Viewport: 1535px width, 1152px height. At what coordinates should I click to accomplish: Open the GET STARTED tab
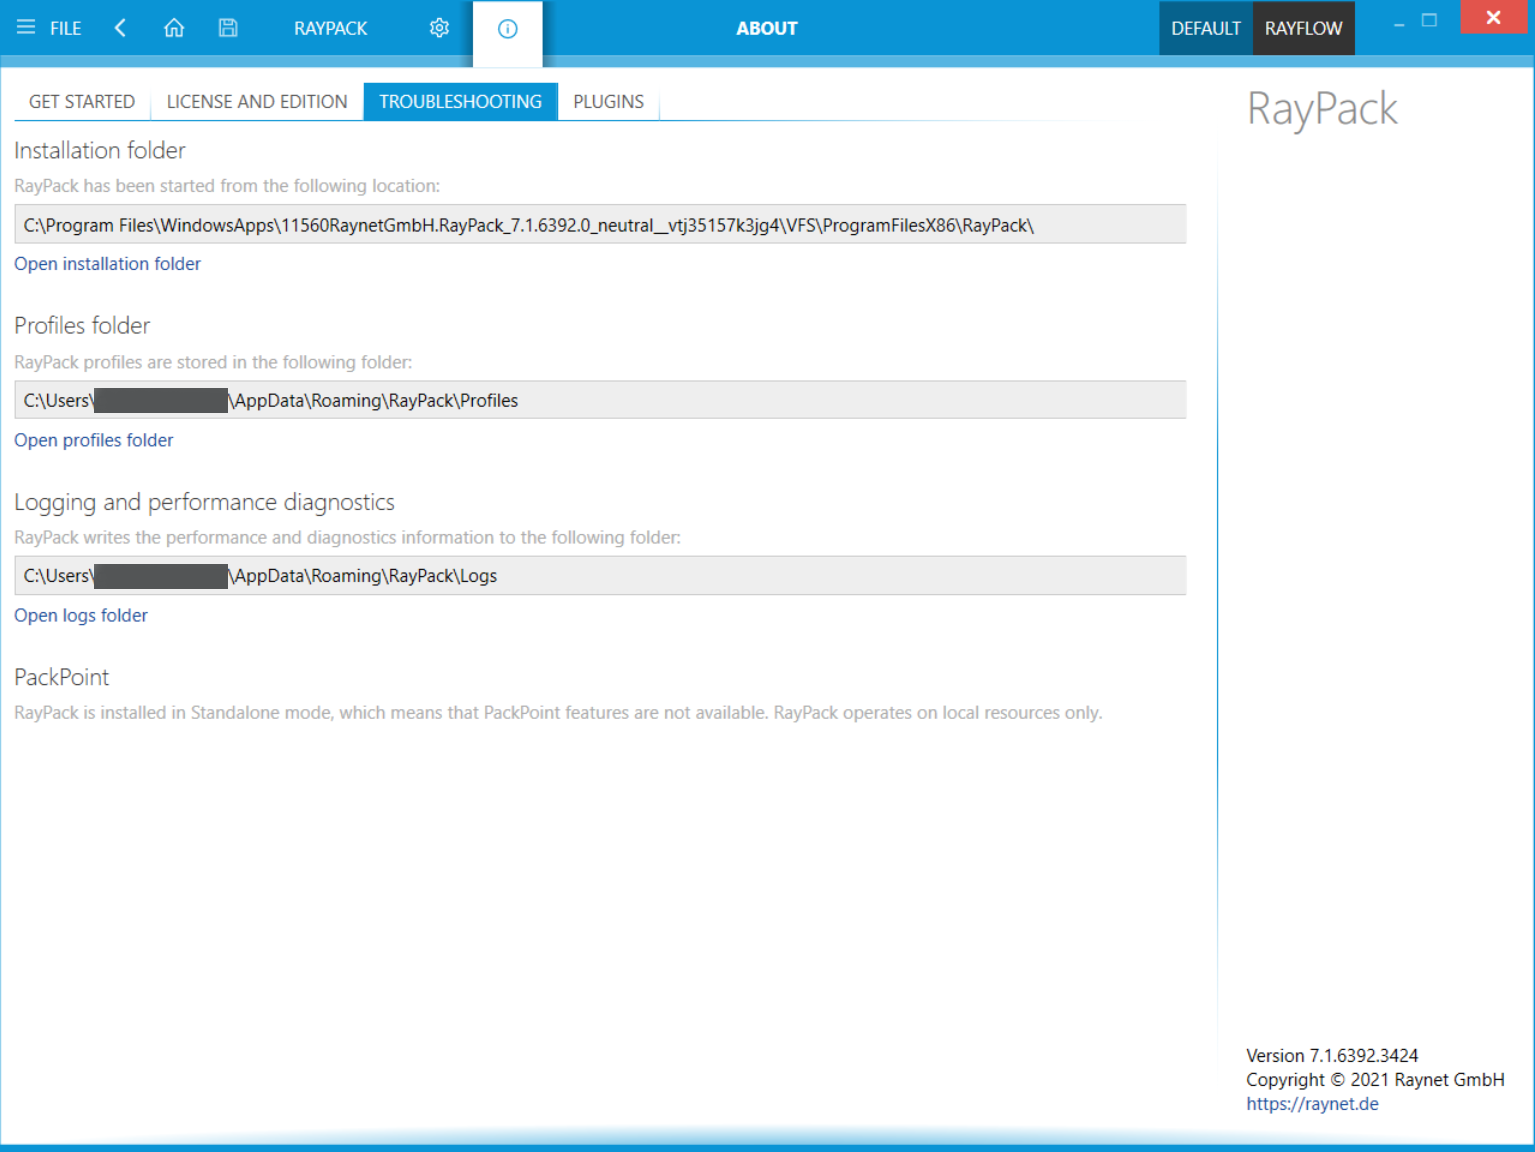82,101
